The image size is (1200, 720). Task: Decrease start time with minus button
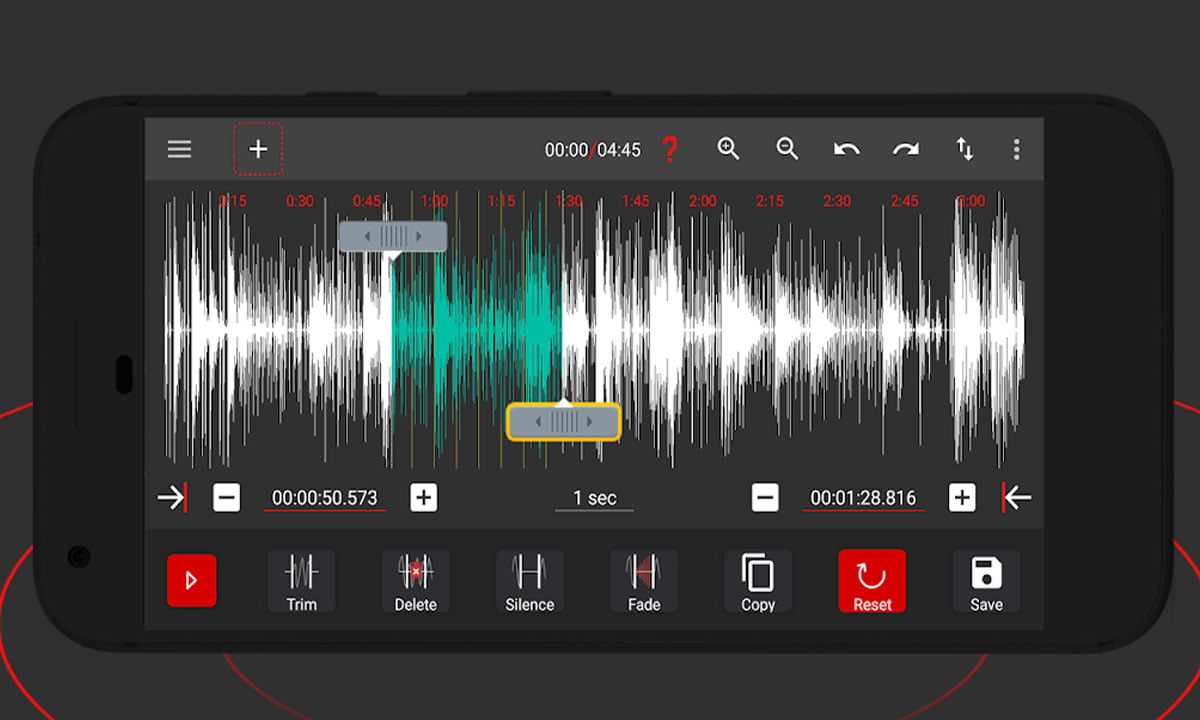point(227,497)
